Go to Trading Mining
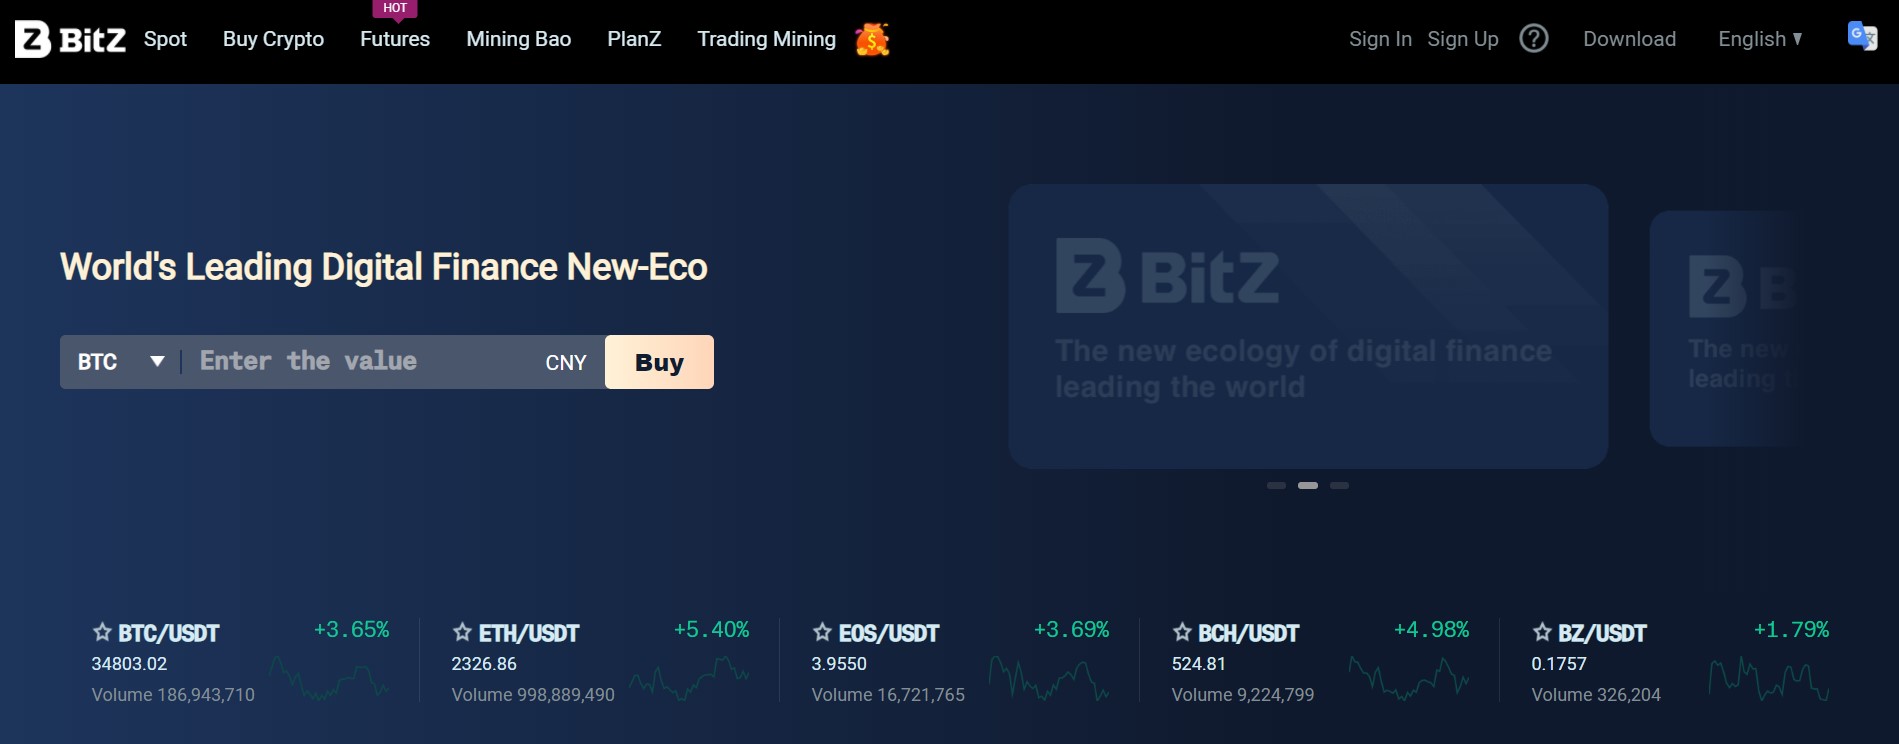1899x744 pixels. pos(766,39)
